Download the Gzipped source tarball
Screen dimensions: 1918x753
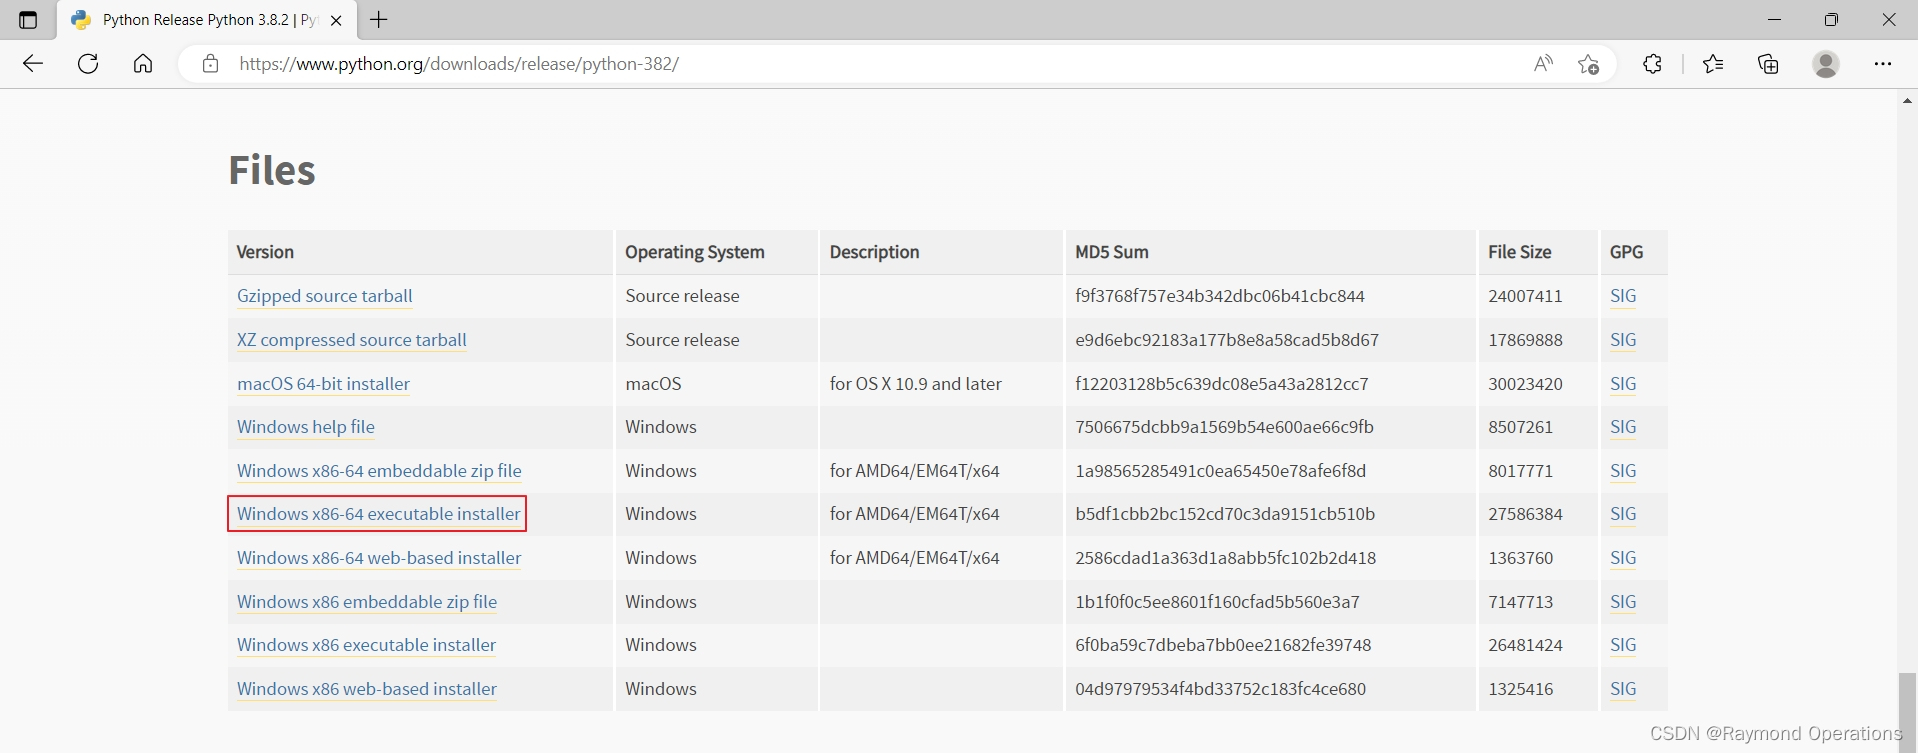(325, 296)
